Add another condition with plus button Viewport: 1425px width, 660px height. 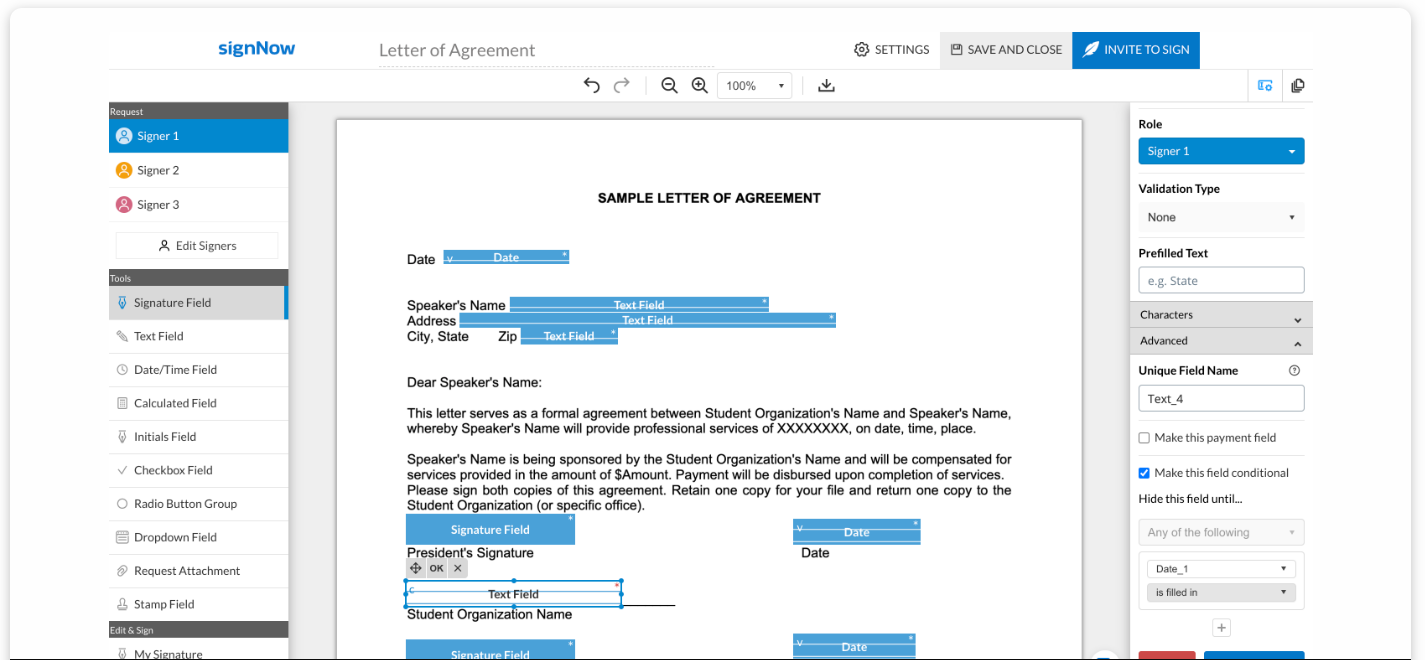[1221, 628]
